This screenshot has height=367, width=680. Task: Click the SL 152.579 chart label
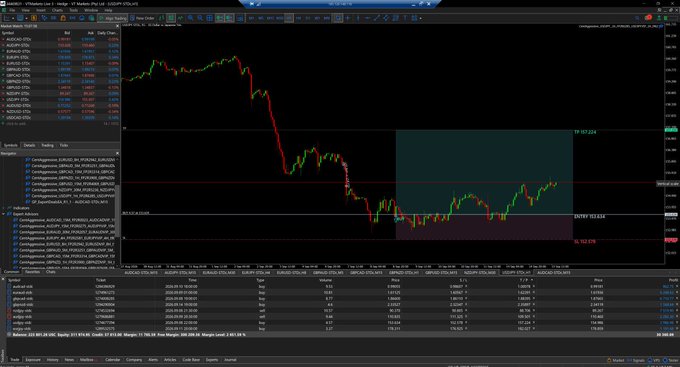pos(585,242)
